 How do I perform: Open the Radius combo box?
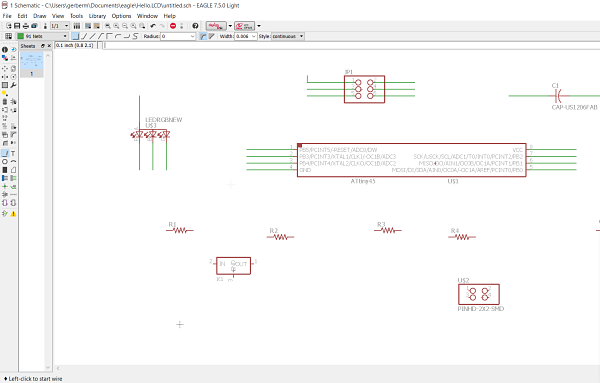[178, 36]
